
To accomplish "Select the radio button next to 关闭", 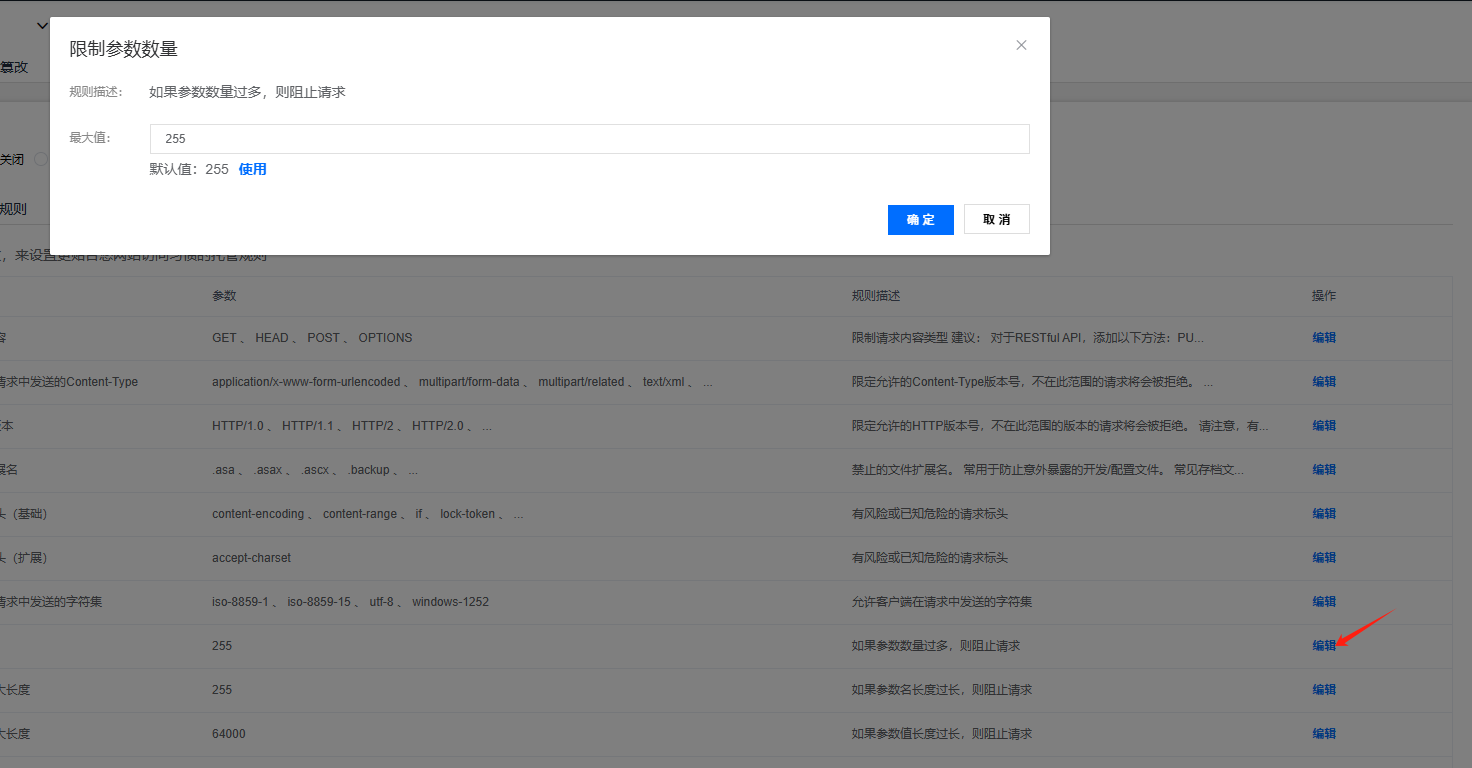I will click(x=40, y=159).
